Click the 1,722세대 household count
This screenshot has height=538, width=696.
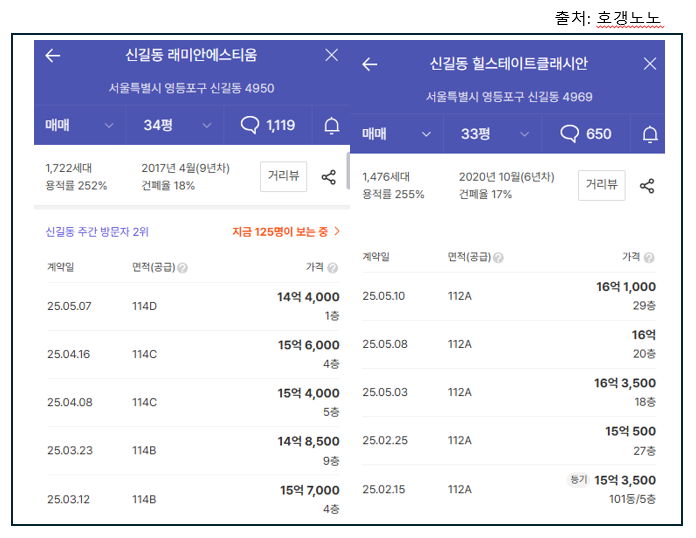tap(68, 168)
